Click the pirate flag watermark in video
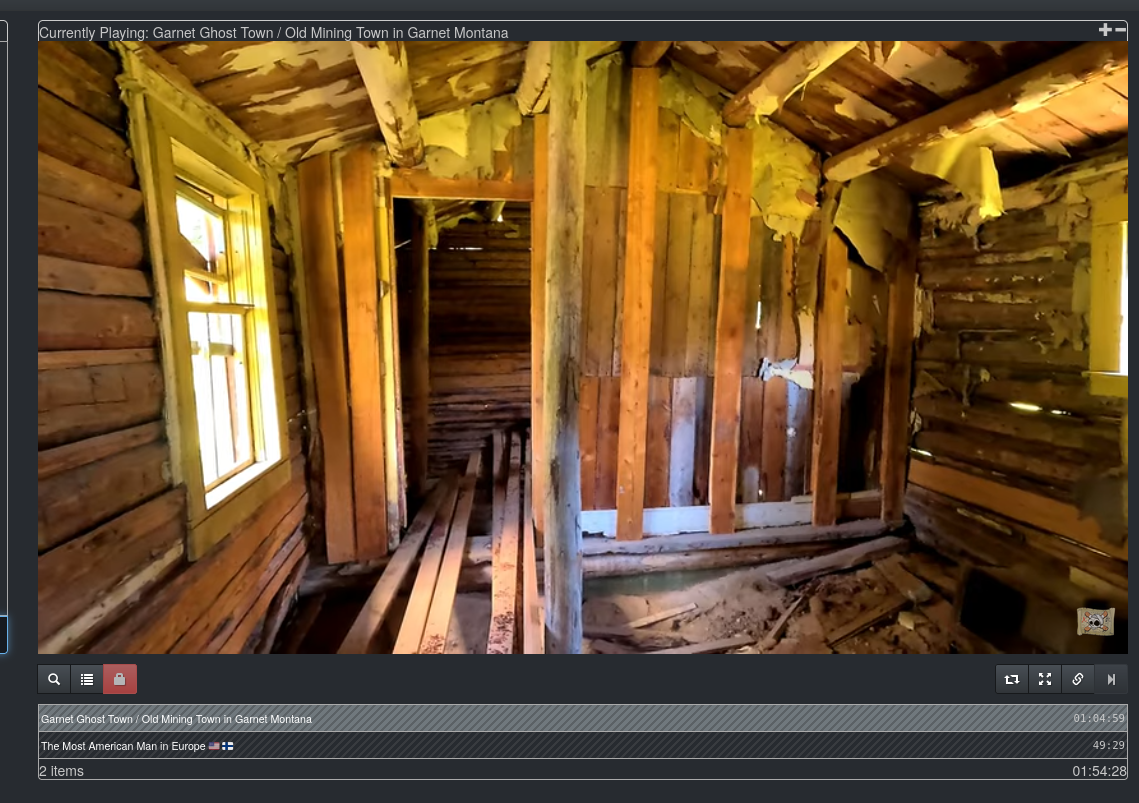This screenshot has height=803, width=1139. pos(1096,621)
